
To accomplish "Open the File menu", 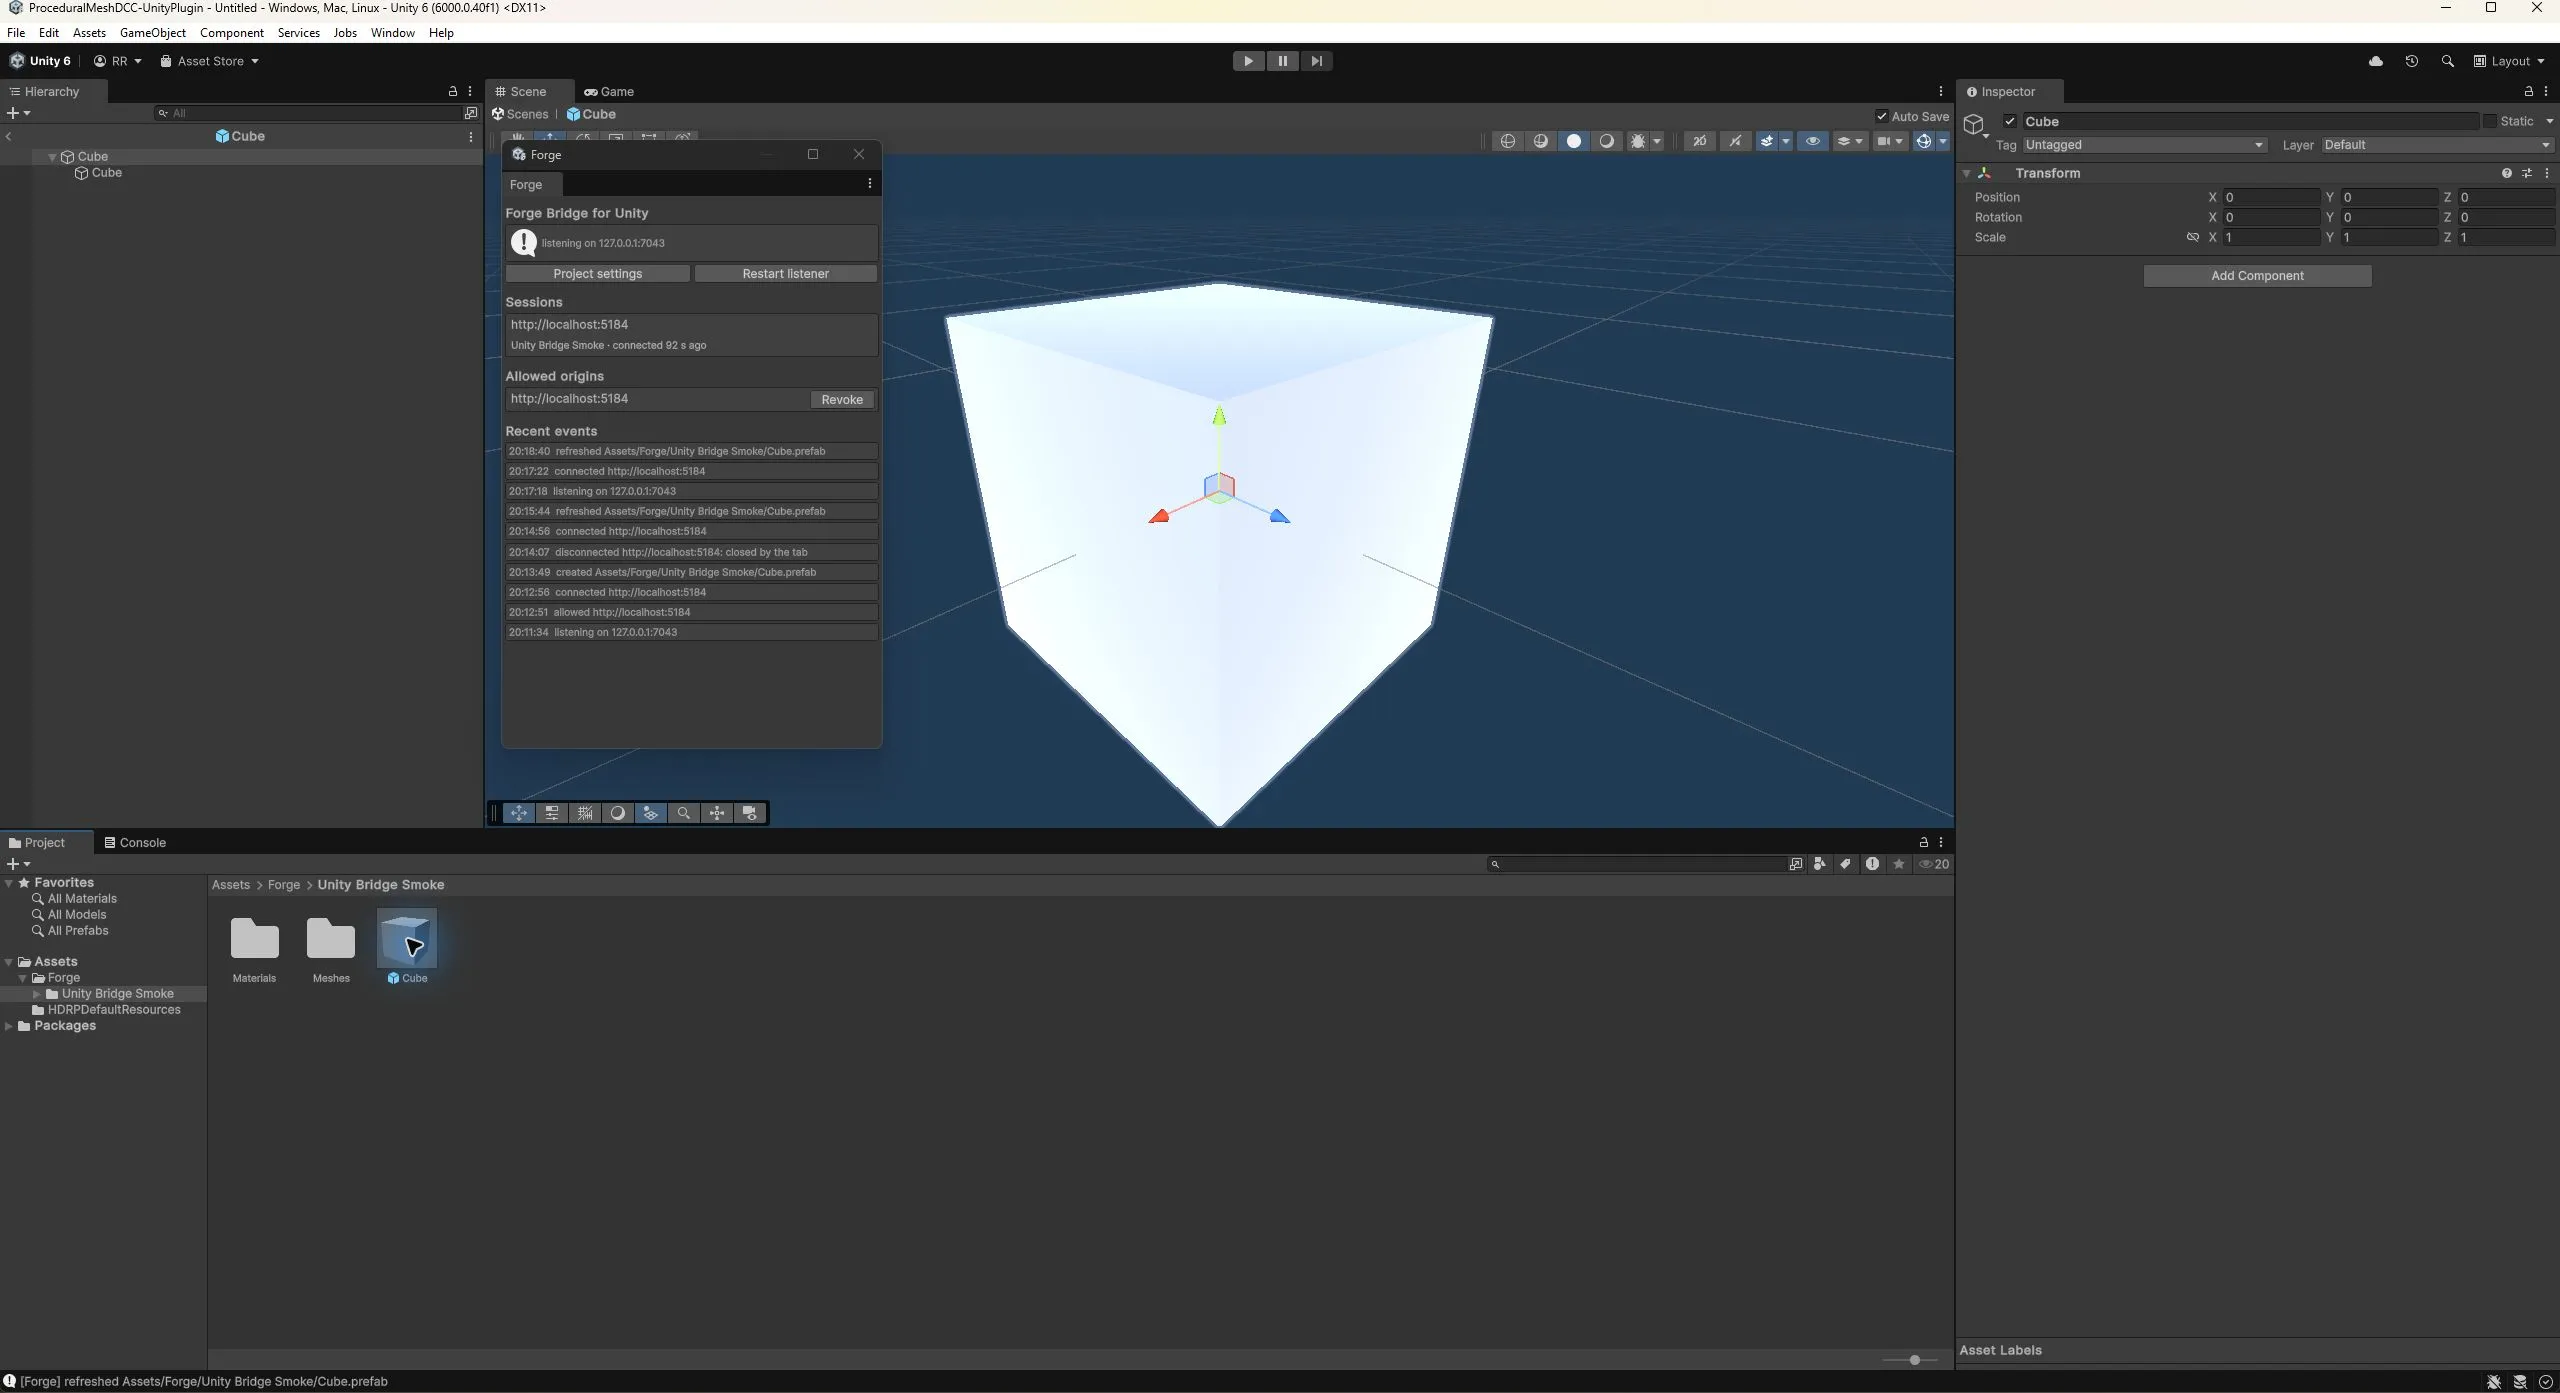I will [16, 33].
